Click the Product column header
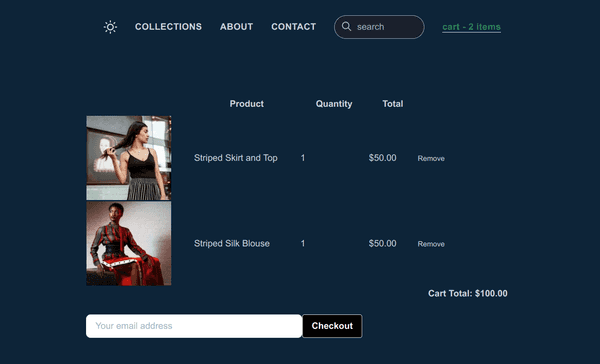Viewport: 600px width, 364px height. [246, 104]
